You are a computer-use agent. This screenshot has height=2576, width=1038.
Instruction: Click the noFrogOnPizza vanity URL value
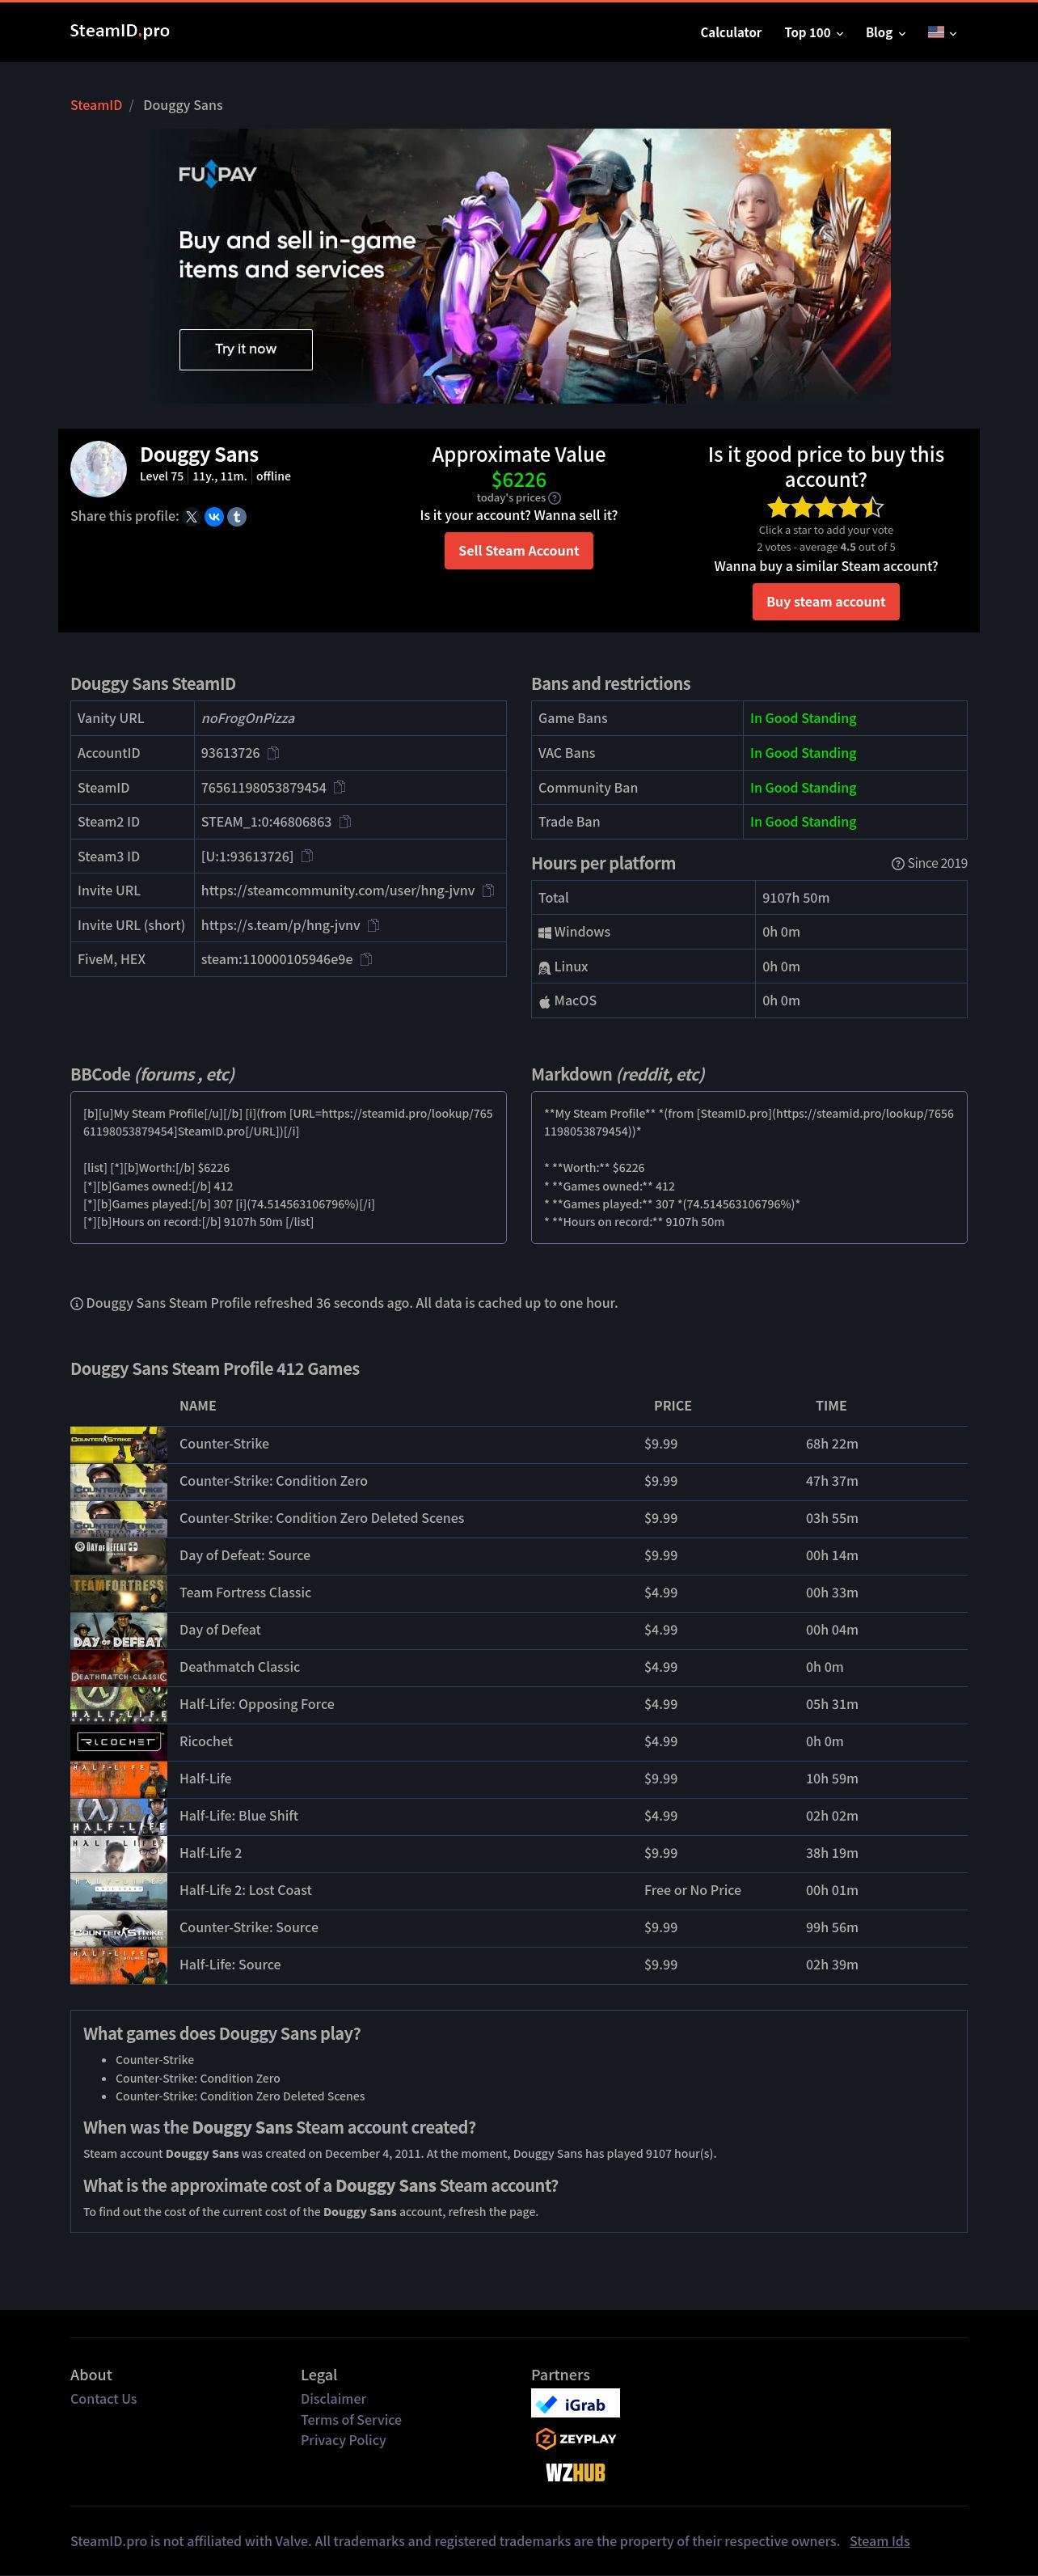[x=248, y=719]
